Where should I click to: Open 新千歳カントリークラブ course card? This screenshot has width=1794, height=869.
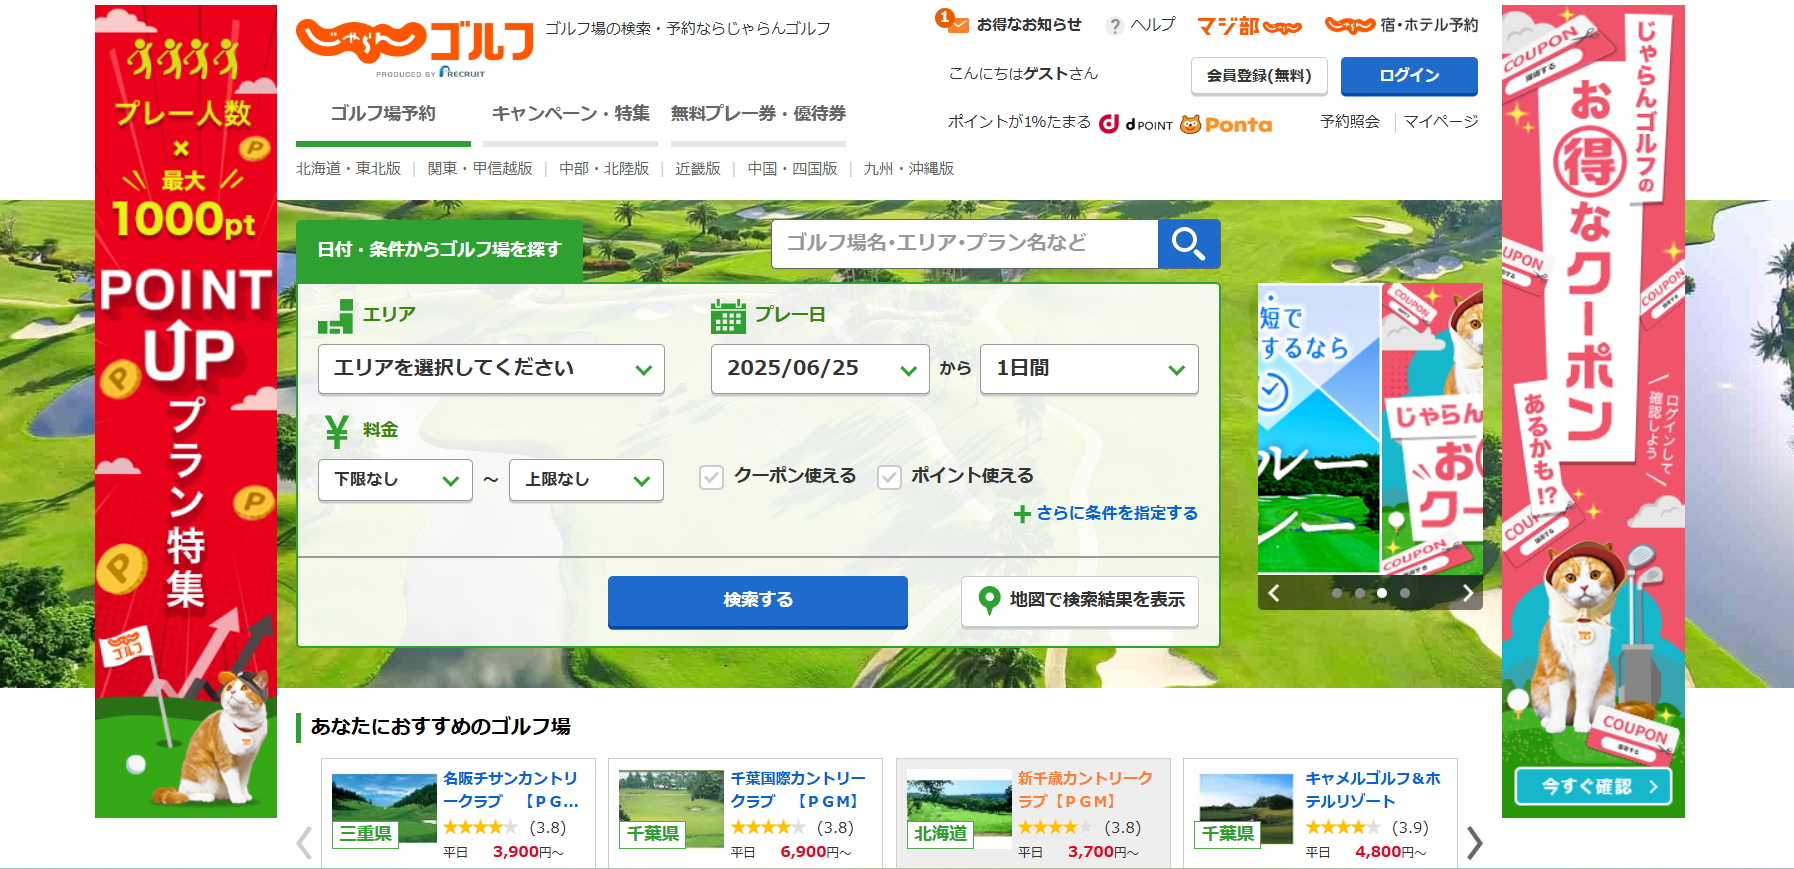click(x=1033, y=814)
